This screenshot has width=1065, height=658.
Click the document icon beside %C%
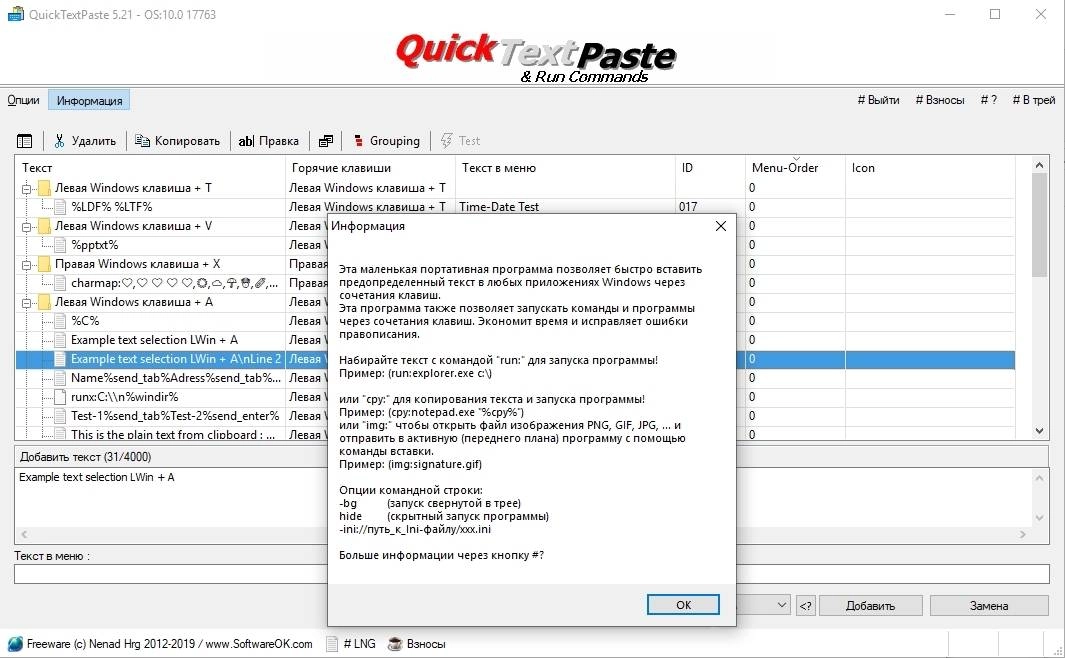[60, 321]
